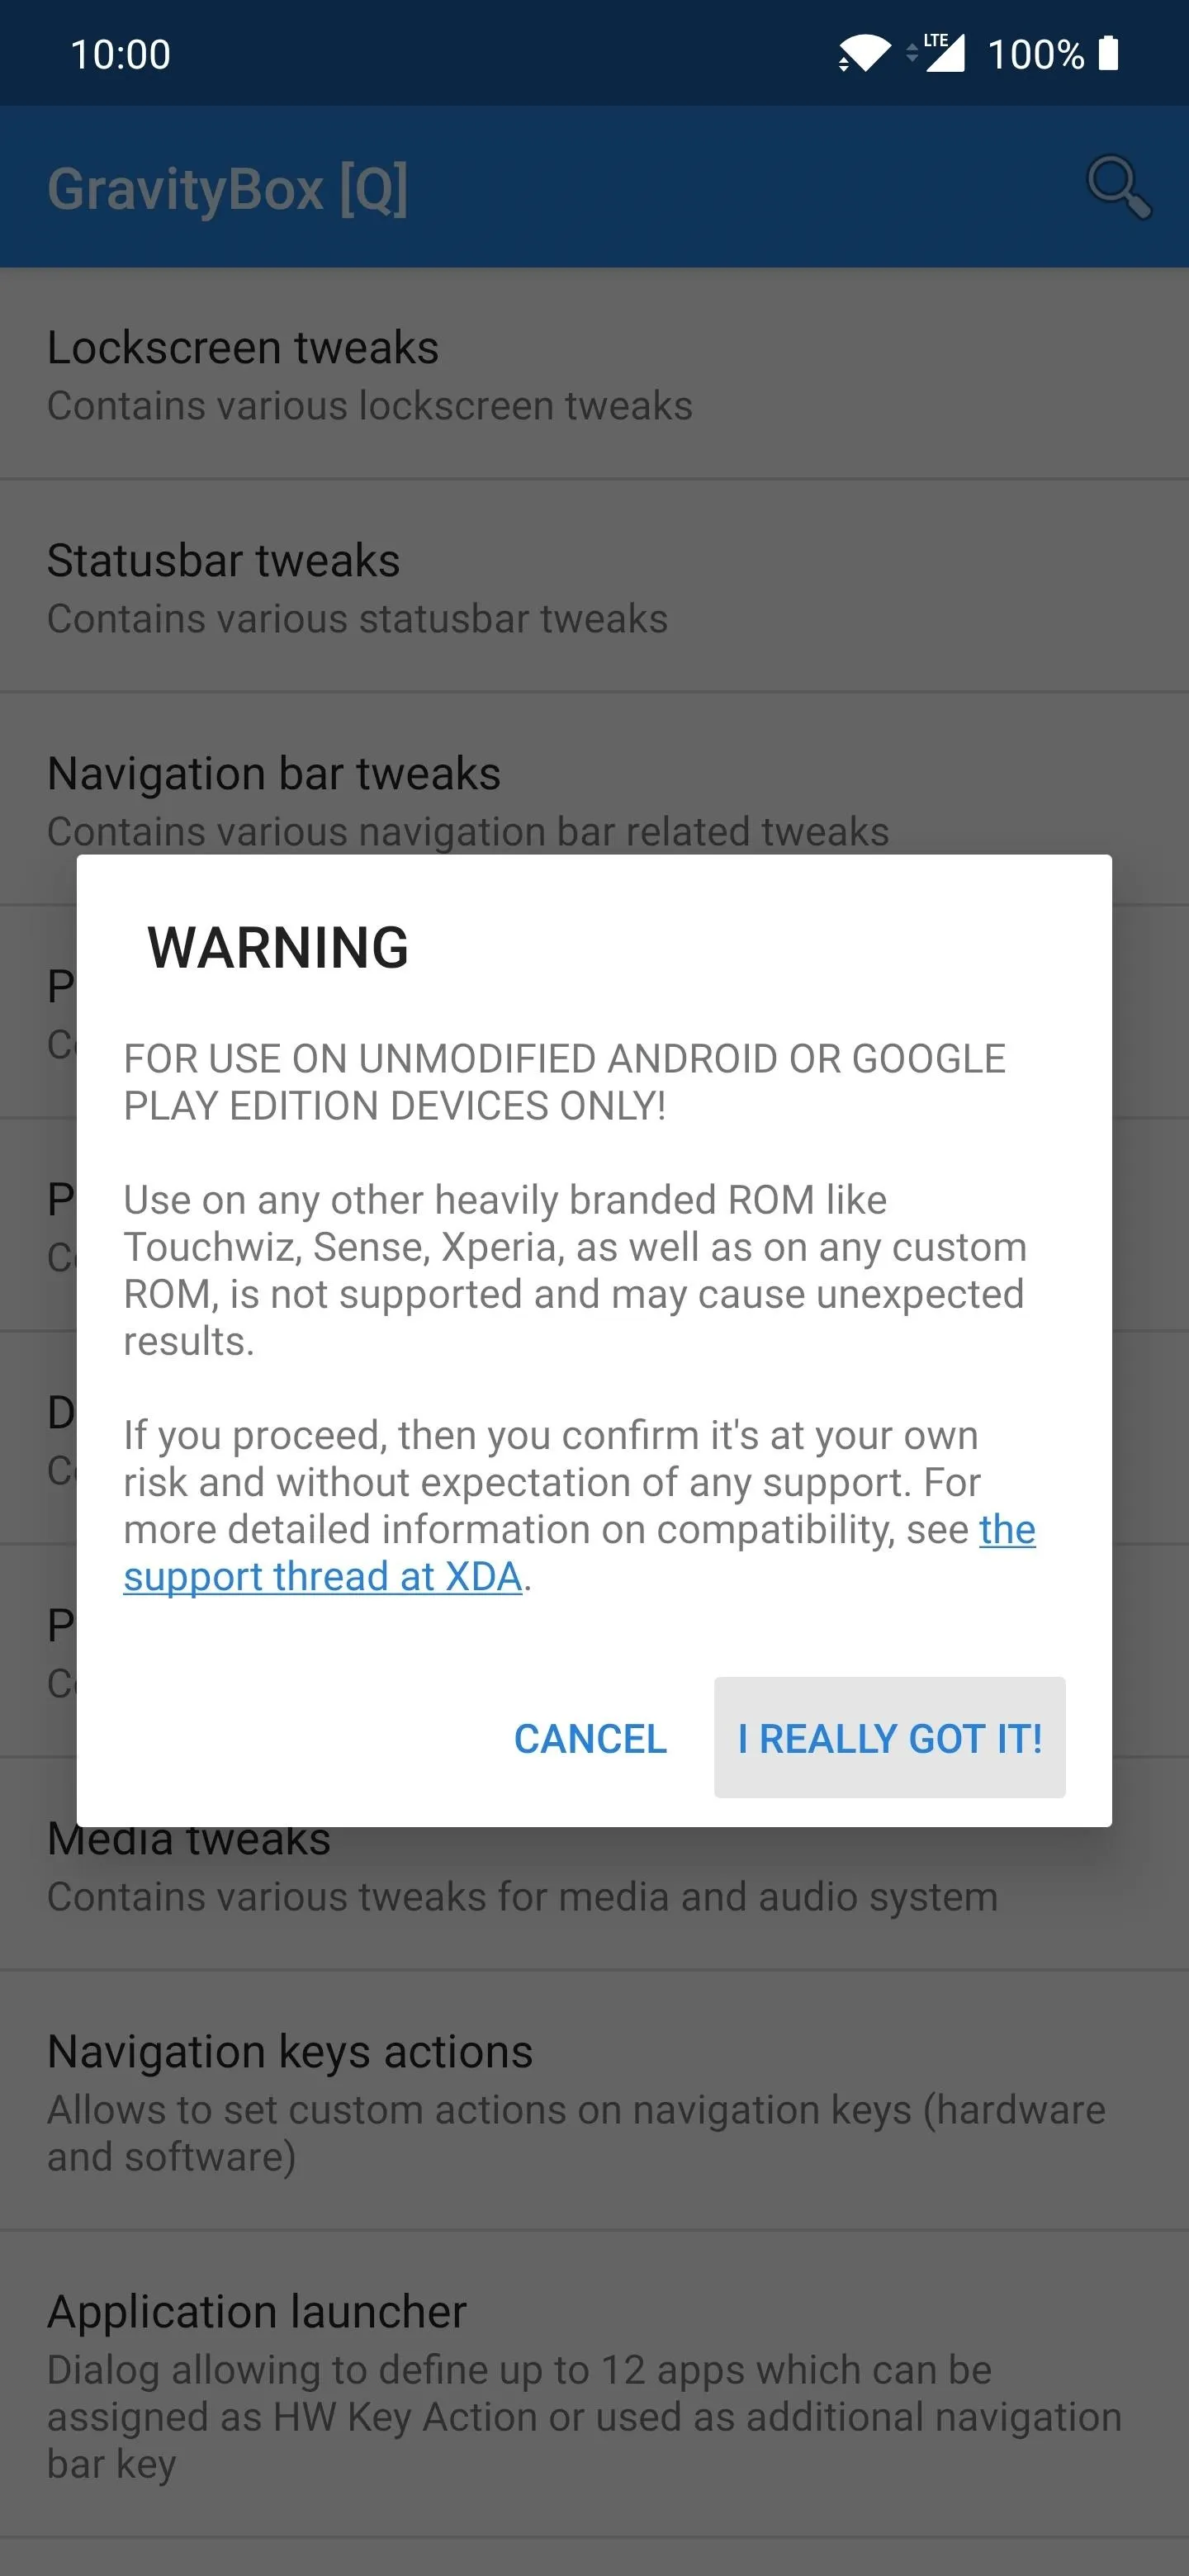
Task: Tap the WARNING dialog heading
Action: [x=278, y=947]
